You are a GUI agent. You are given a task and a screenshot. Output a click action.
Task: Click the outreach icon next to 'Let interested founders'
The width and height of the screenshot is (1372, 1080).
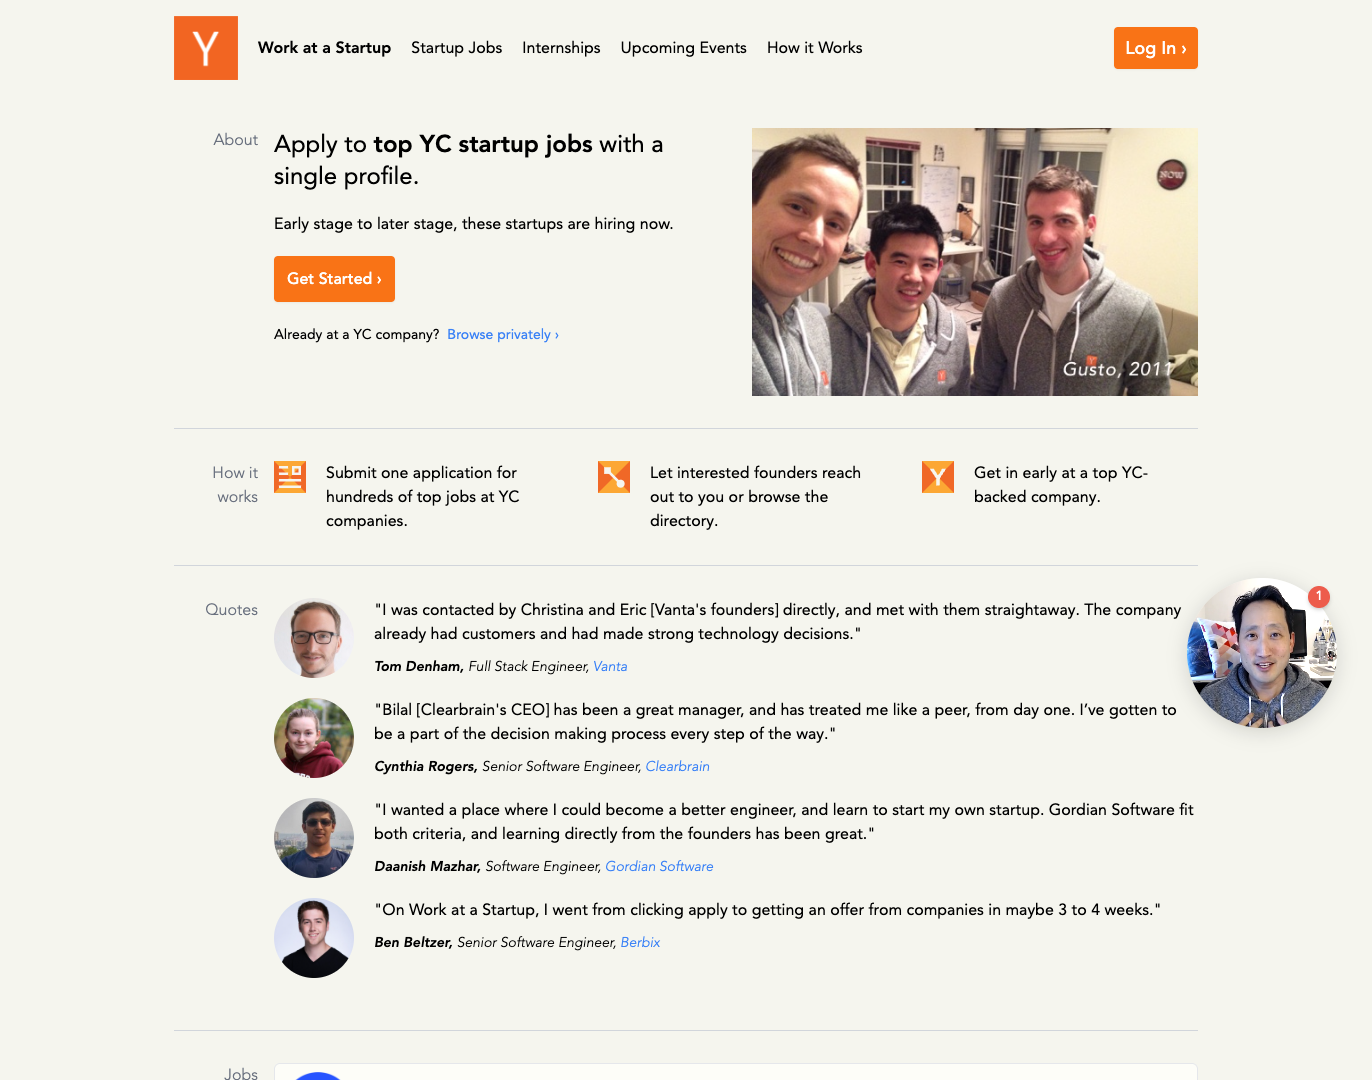[613, 477]
